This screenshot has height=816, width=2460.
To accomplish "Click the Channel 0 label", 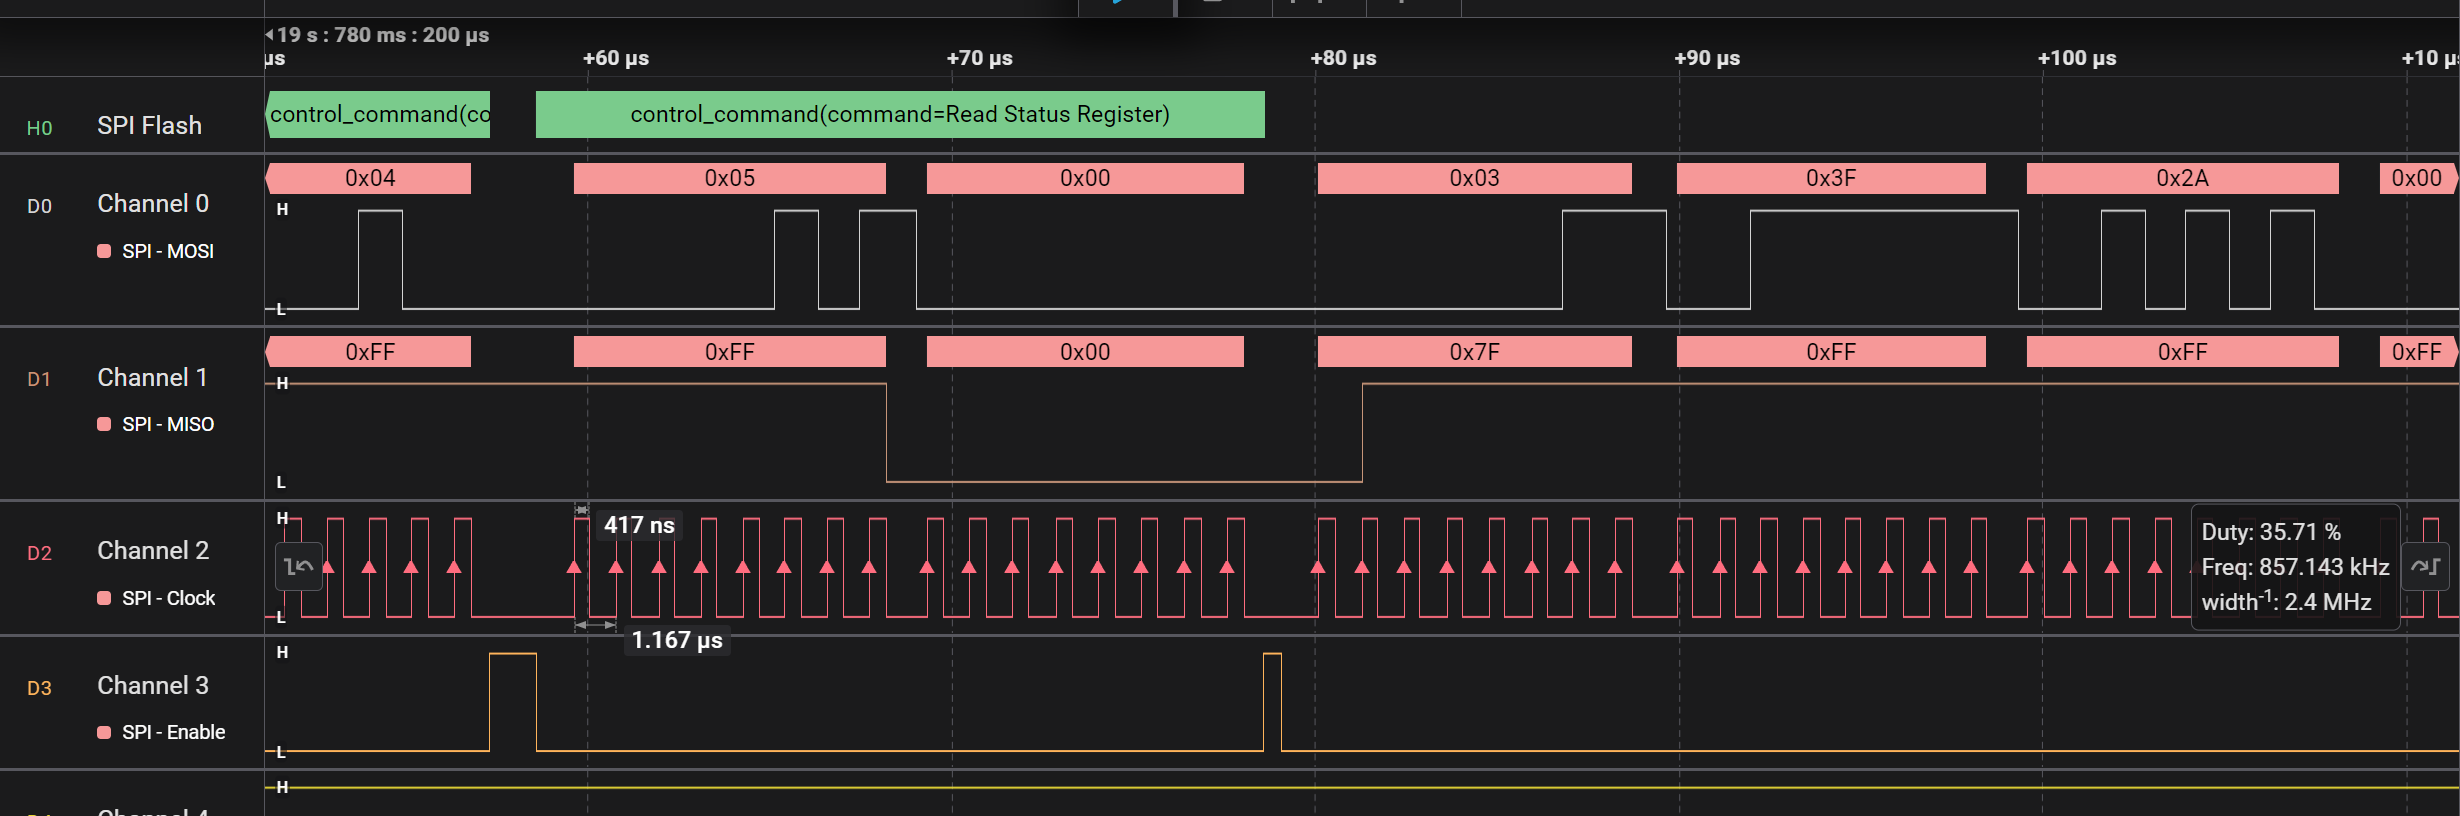I will point(153,204).
